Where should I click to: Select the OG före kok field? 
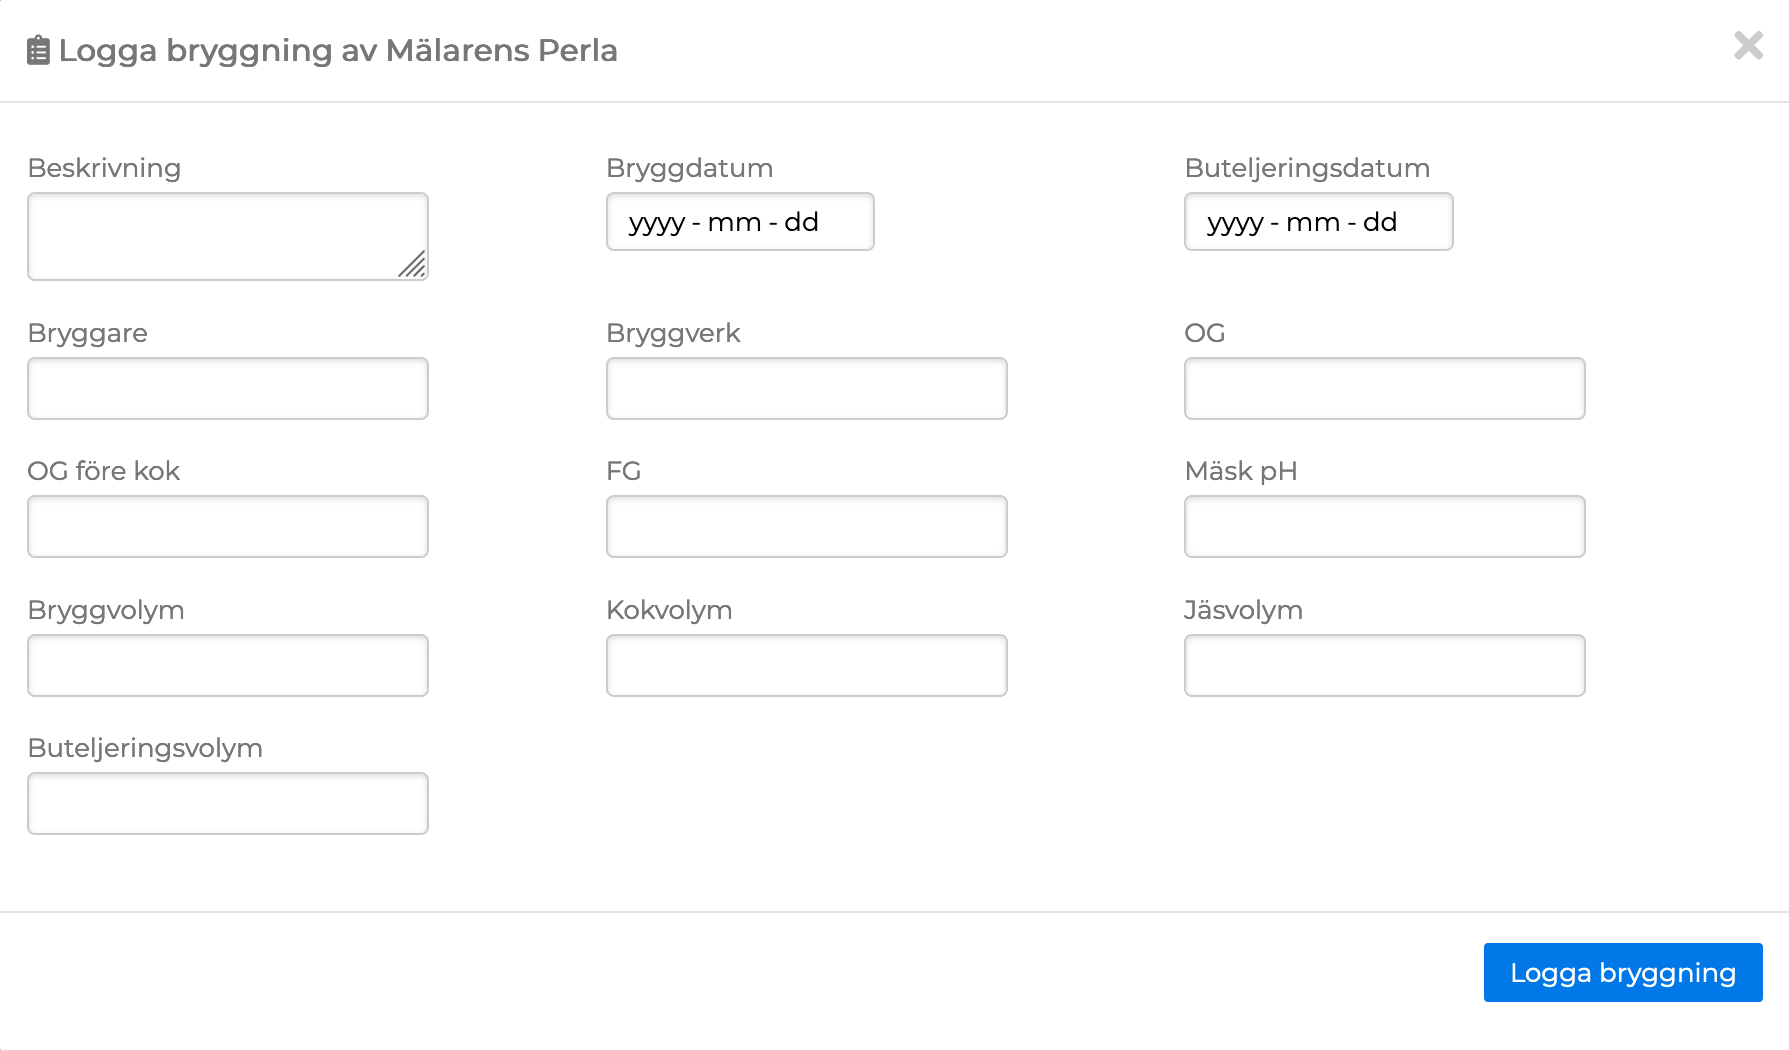click(227, 526)
